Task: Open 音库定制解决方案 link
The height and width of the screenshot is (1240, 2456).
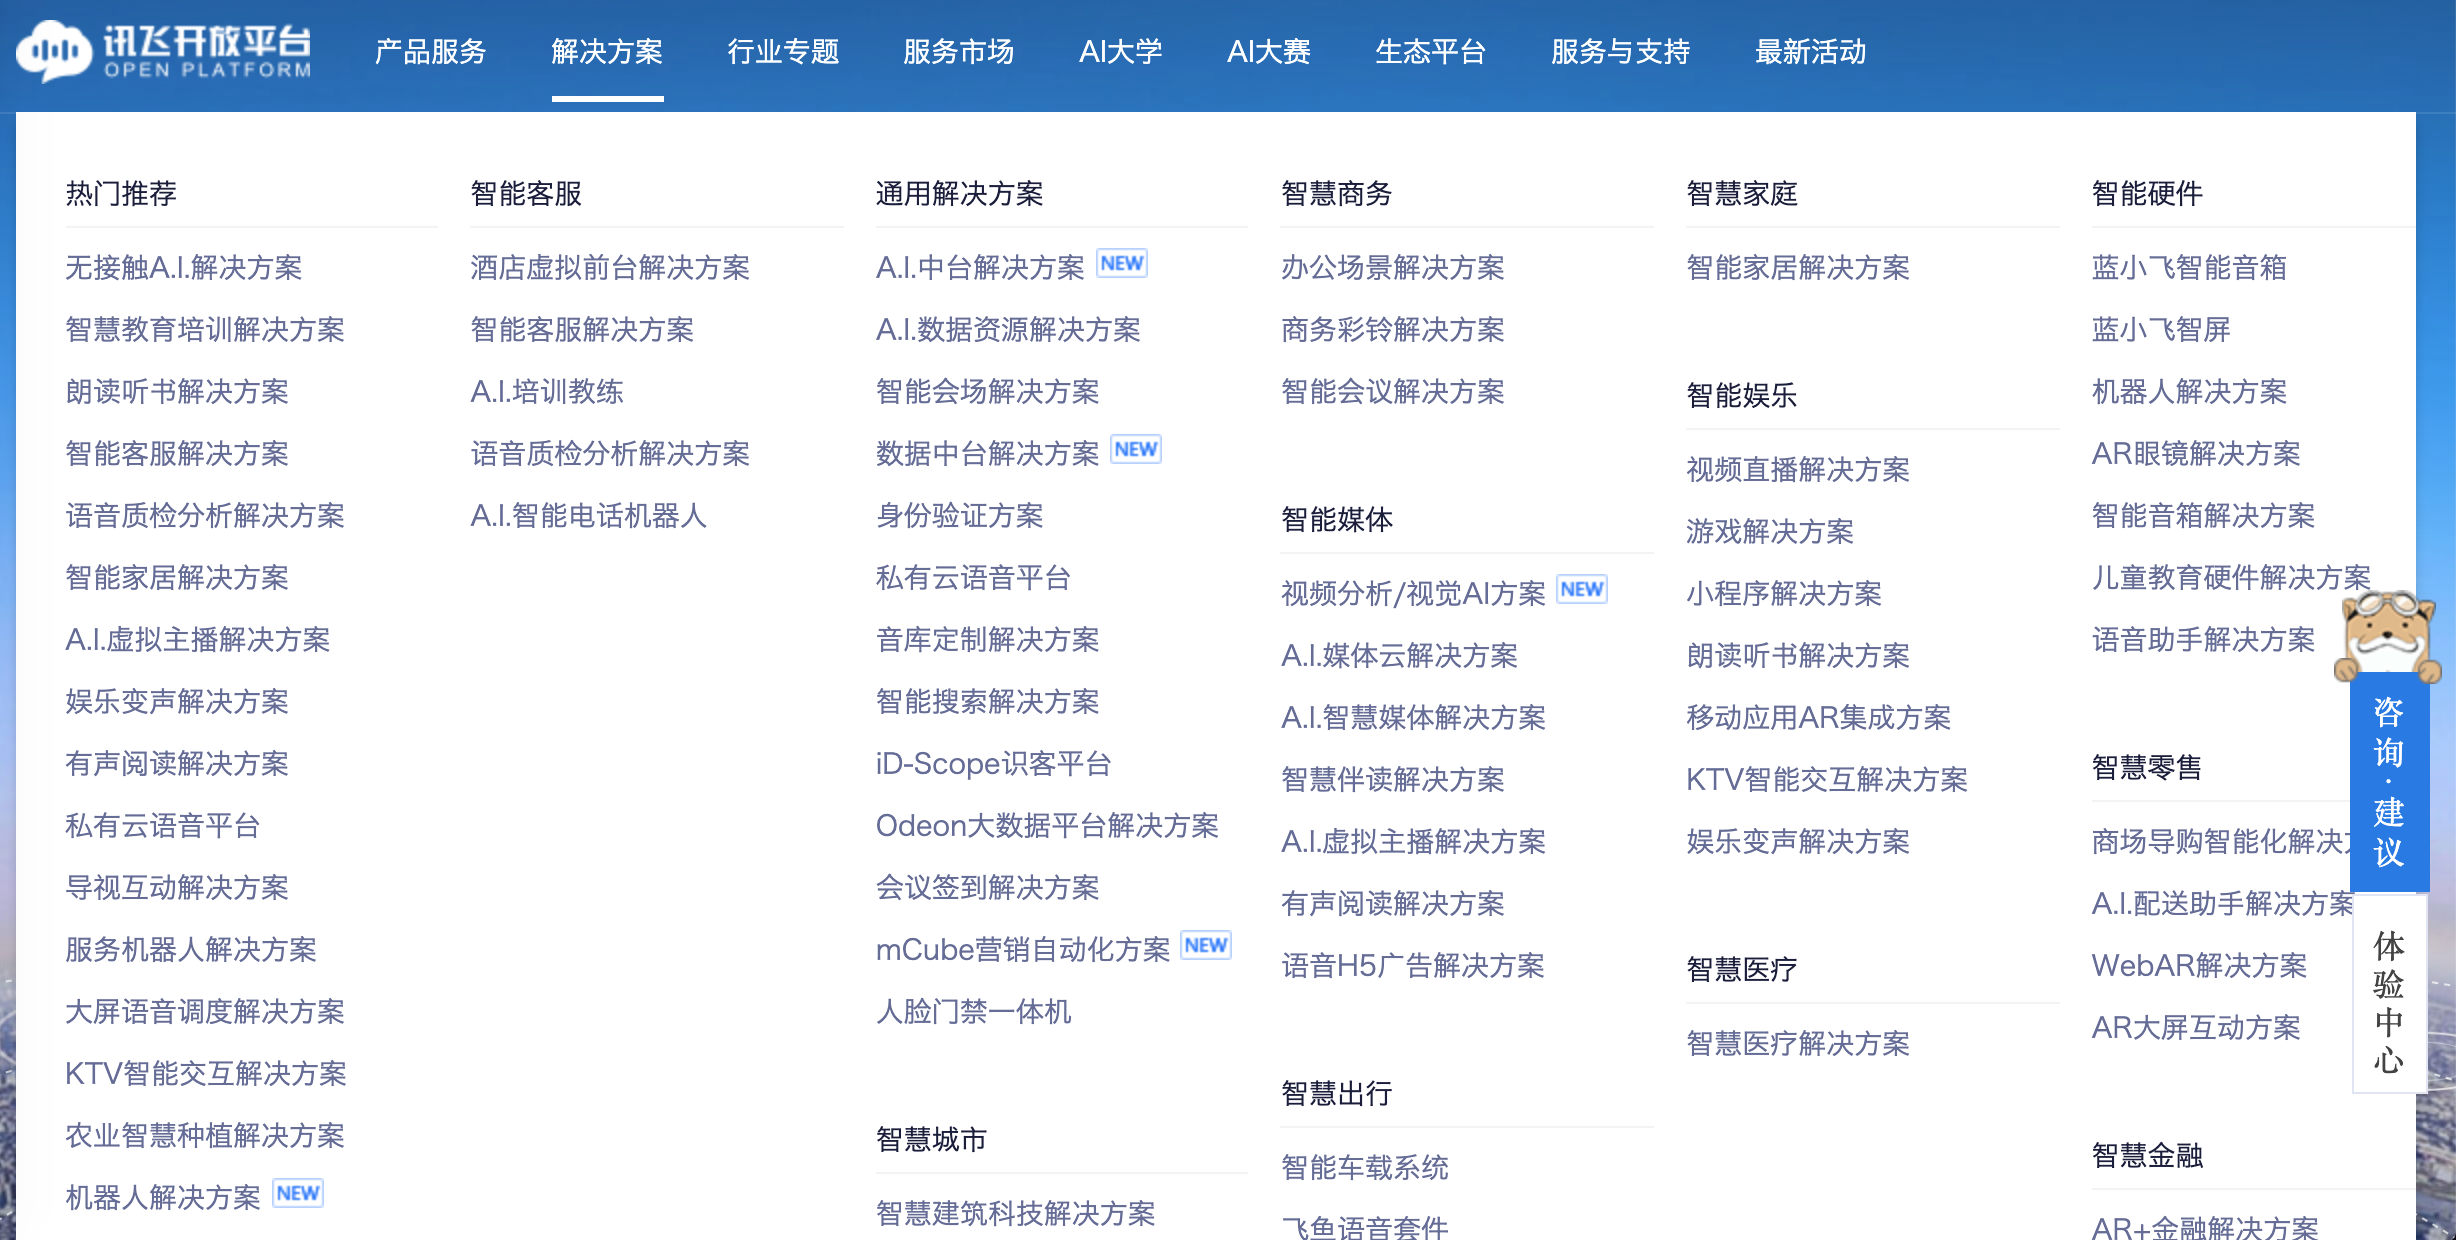Action: (988, 640)
